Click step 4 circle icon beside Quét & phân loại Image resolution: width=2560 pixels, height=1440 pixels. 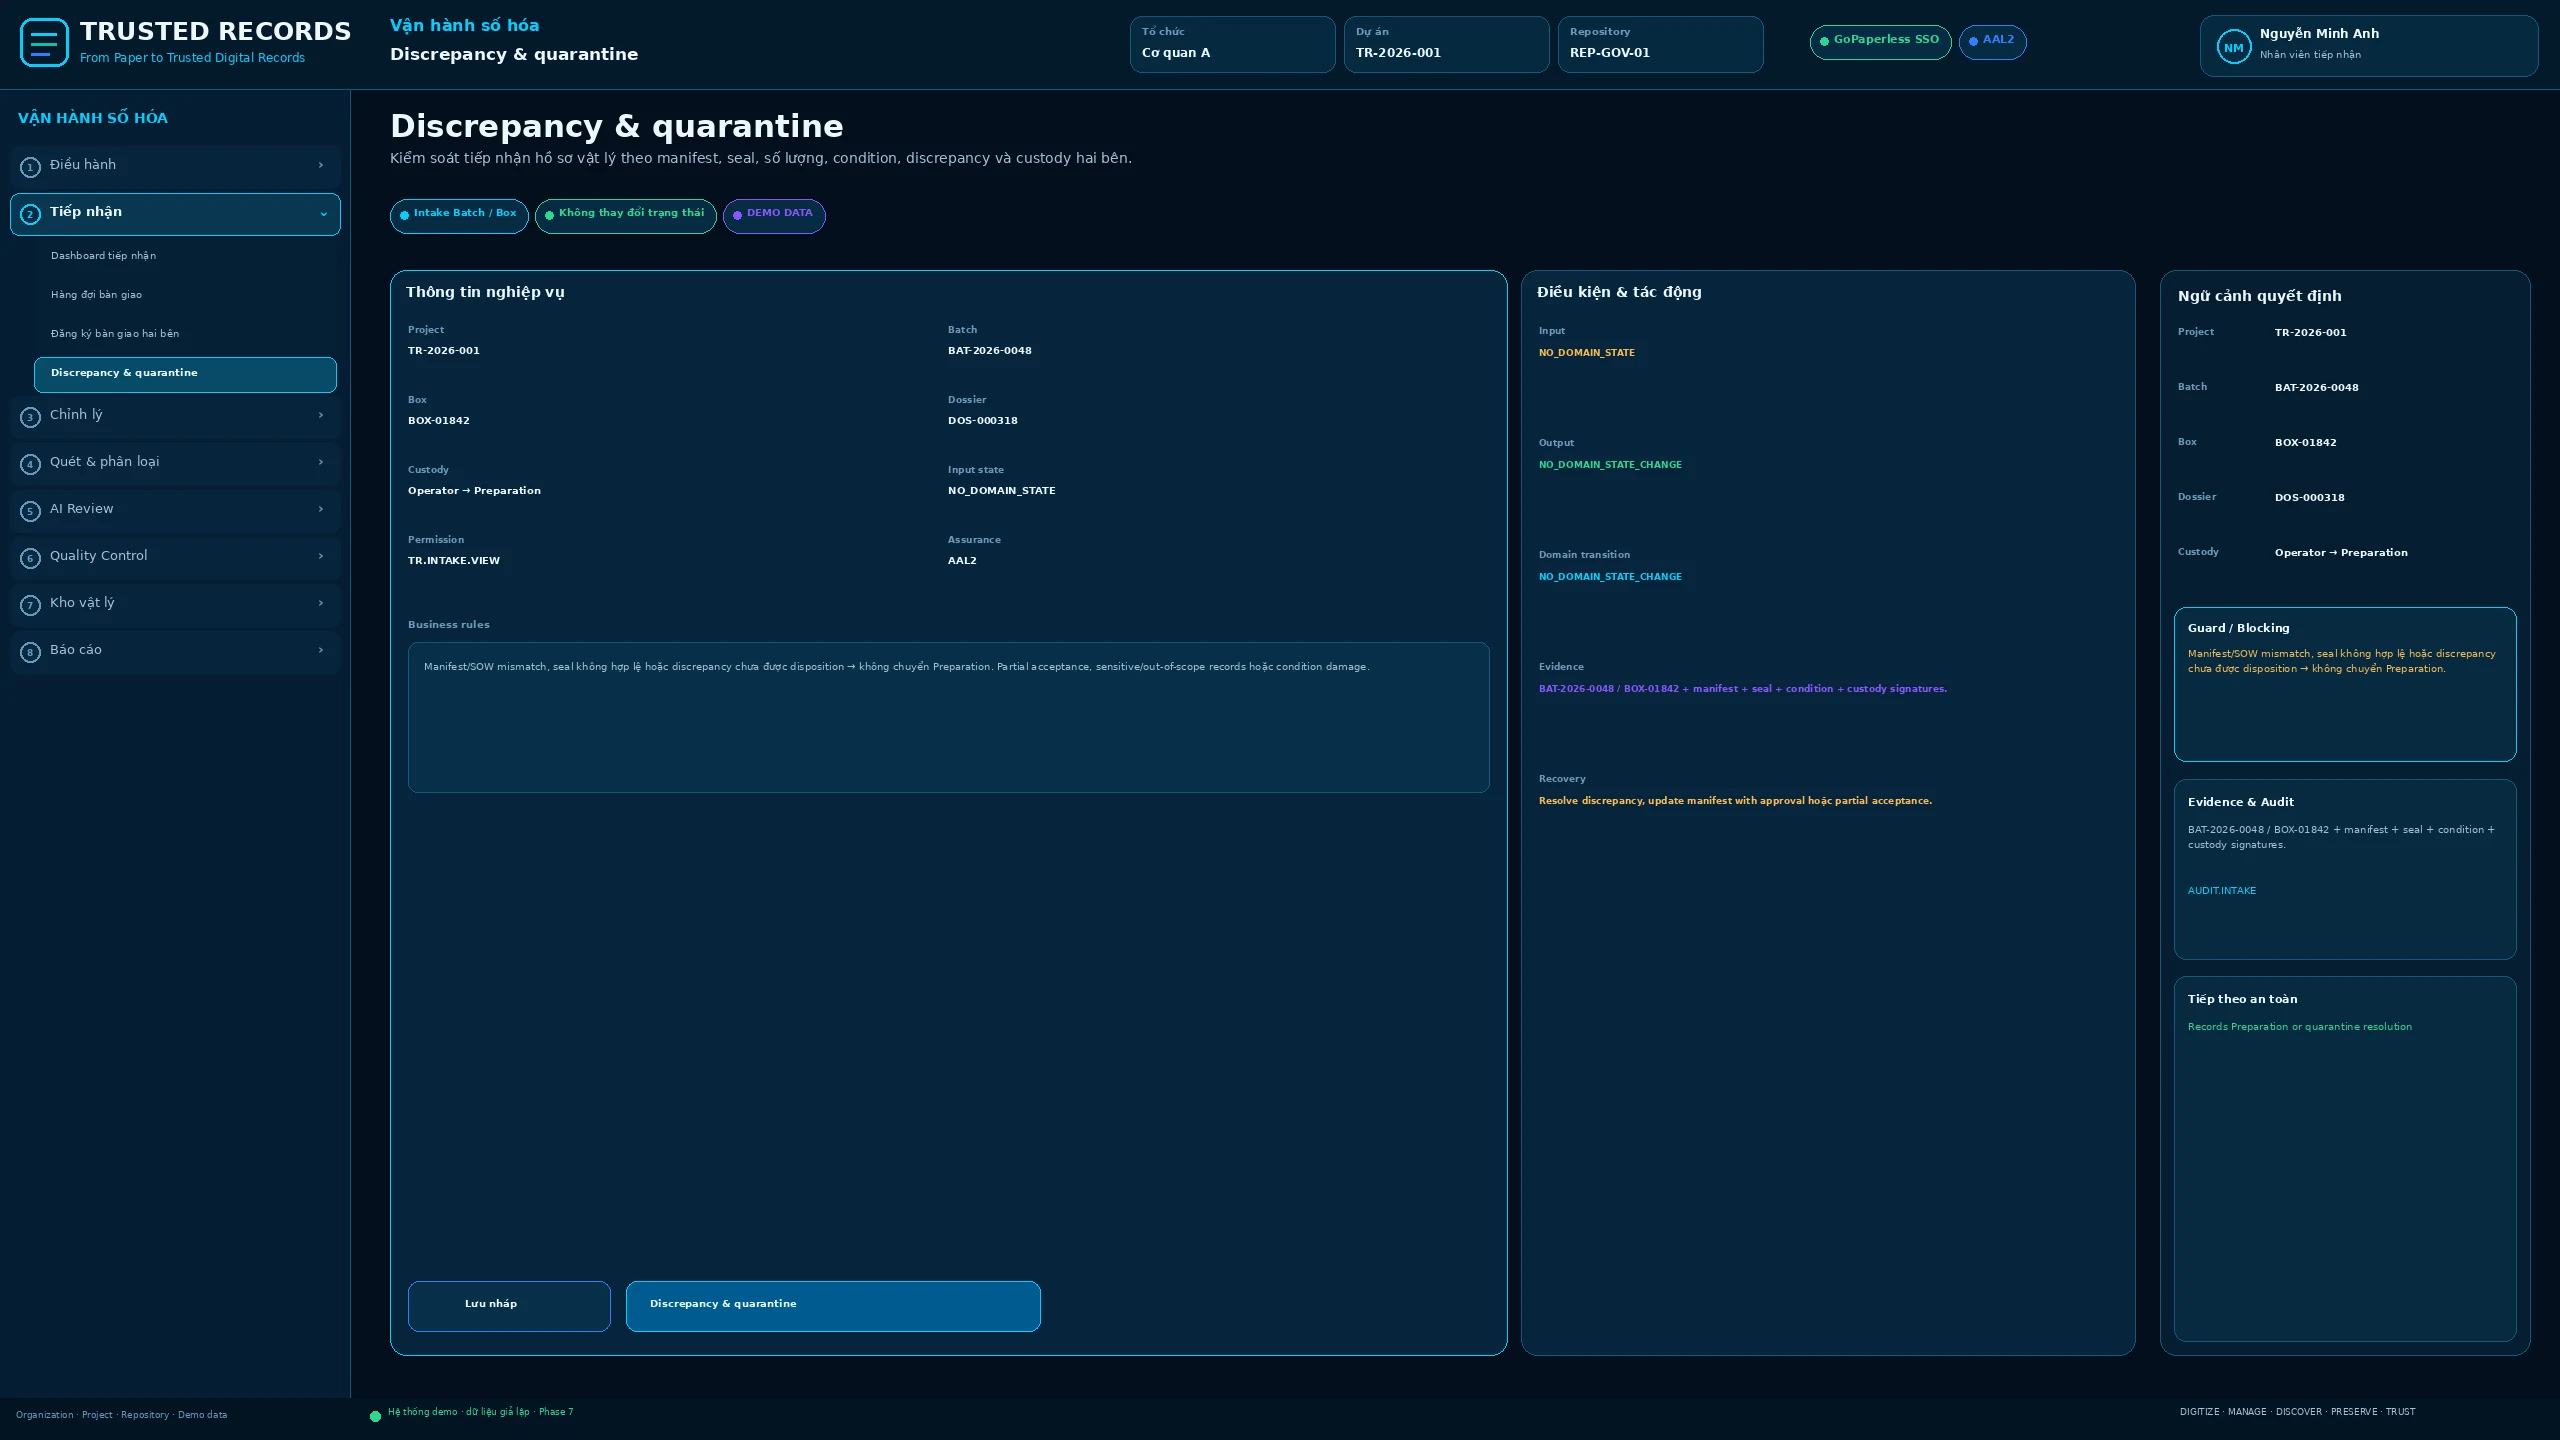point(30,464)
